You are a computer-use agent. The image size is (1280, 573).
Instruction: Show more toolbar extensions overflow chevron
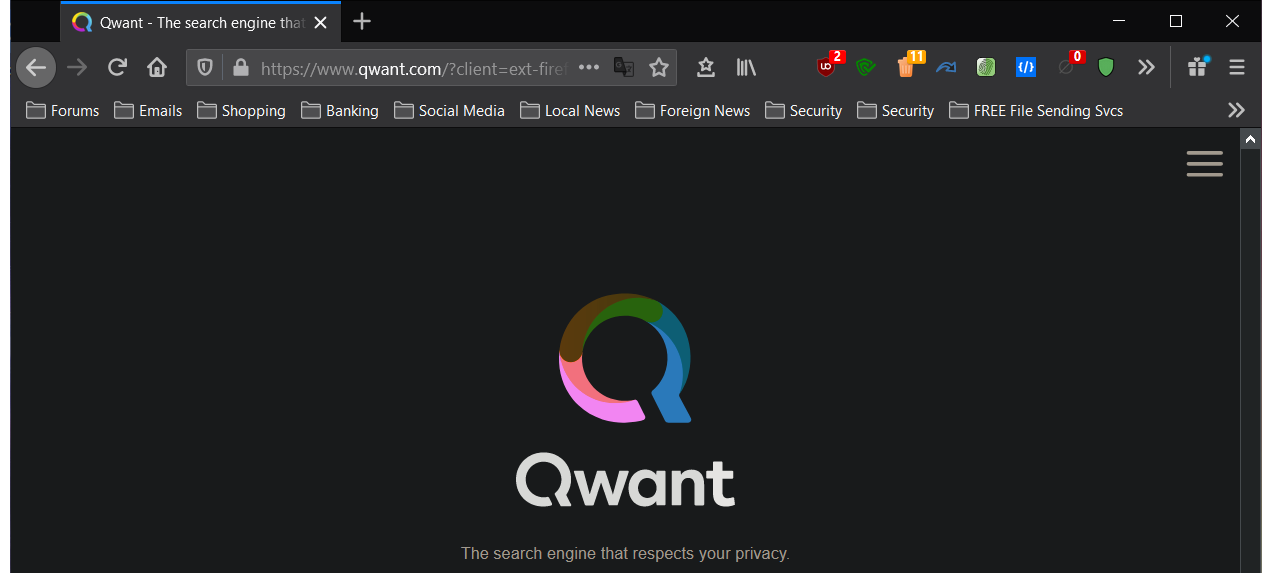(1146, 67)
